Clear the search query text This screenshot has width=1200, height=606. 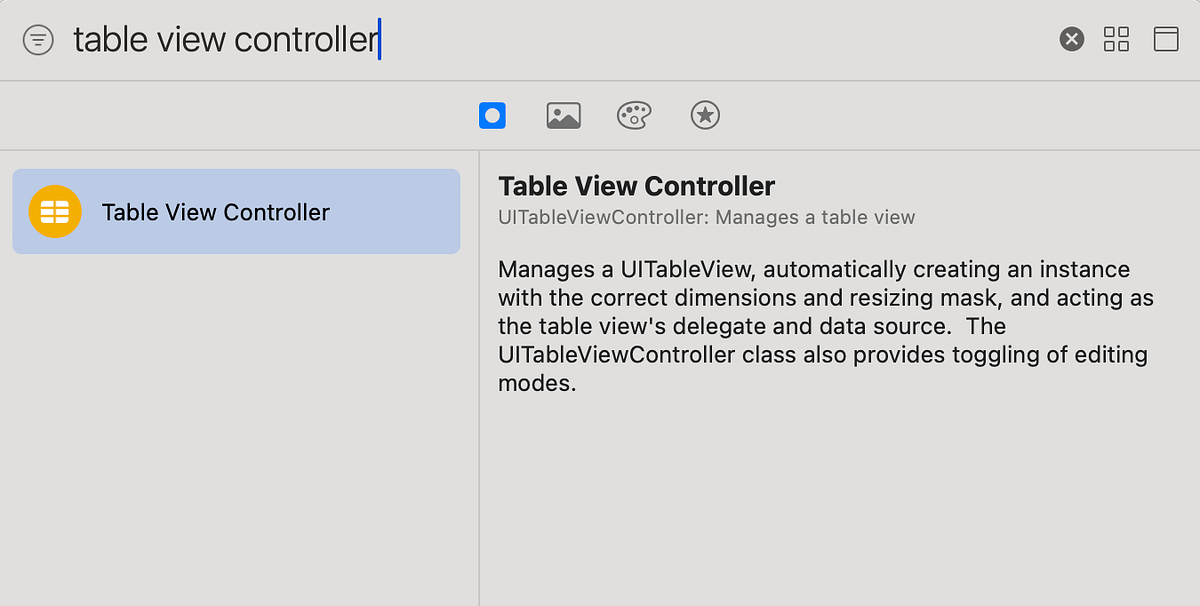tap(1071, 39)
